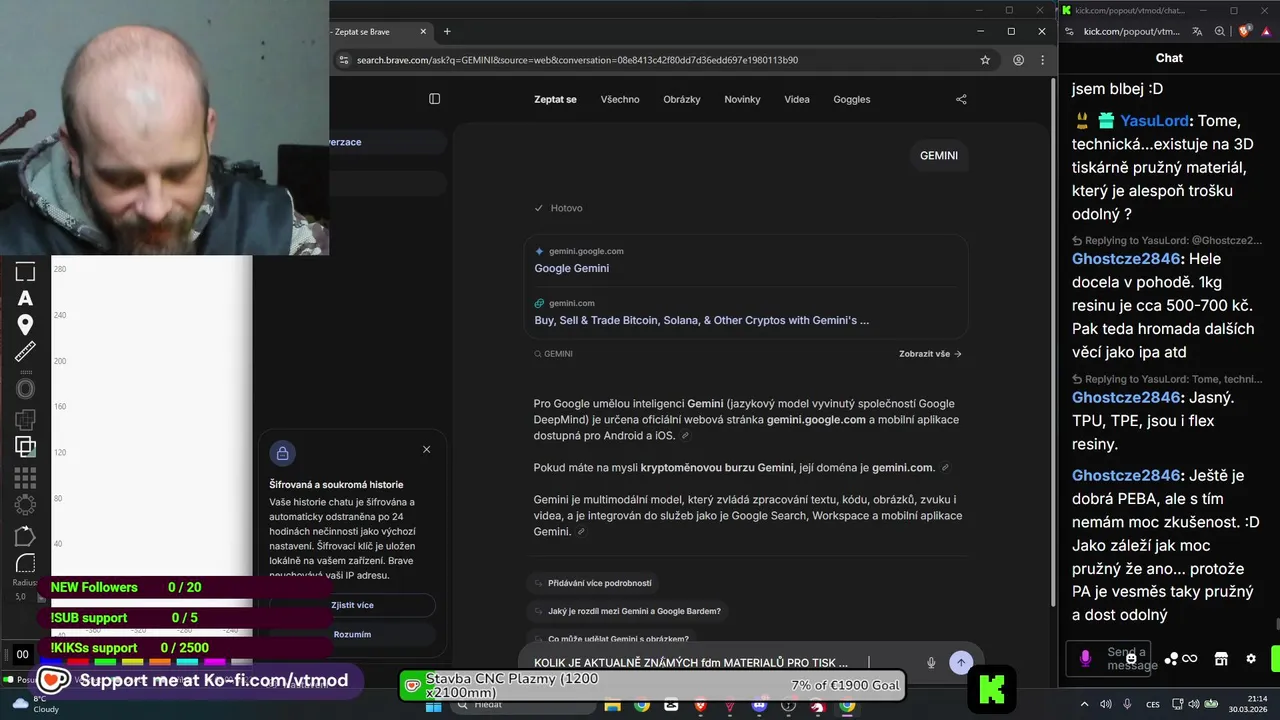The image size is (1280, 720).
Task: Copy link icon after the gemini.com paragraph
Action: click(945, 468)
